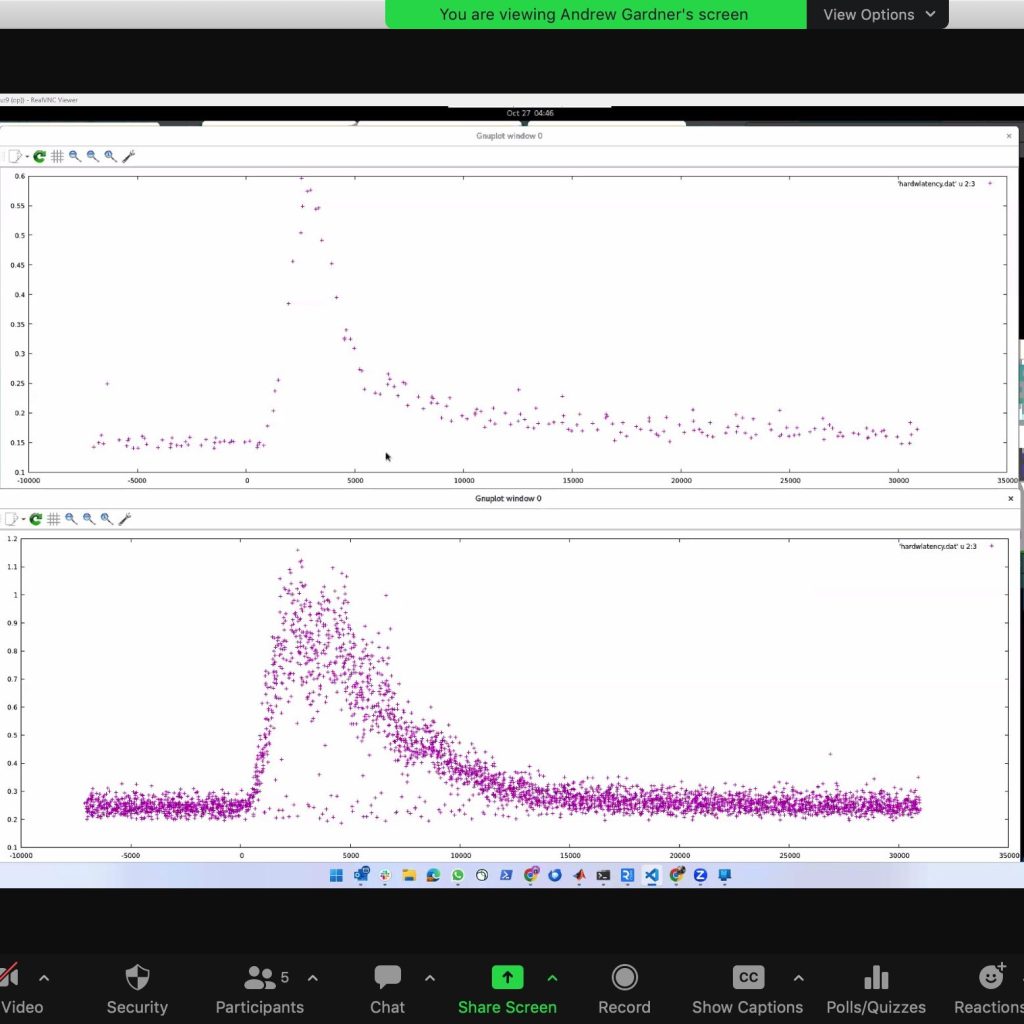Open the Chat panel
This screenshot has width=1024, height=1024.
coord(387,989)
